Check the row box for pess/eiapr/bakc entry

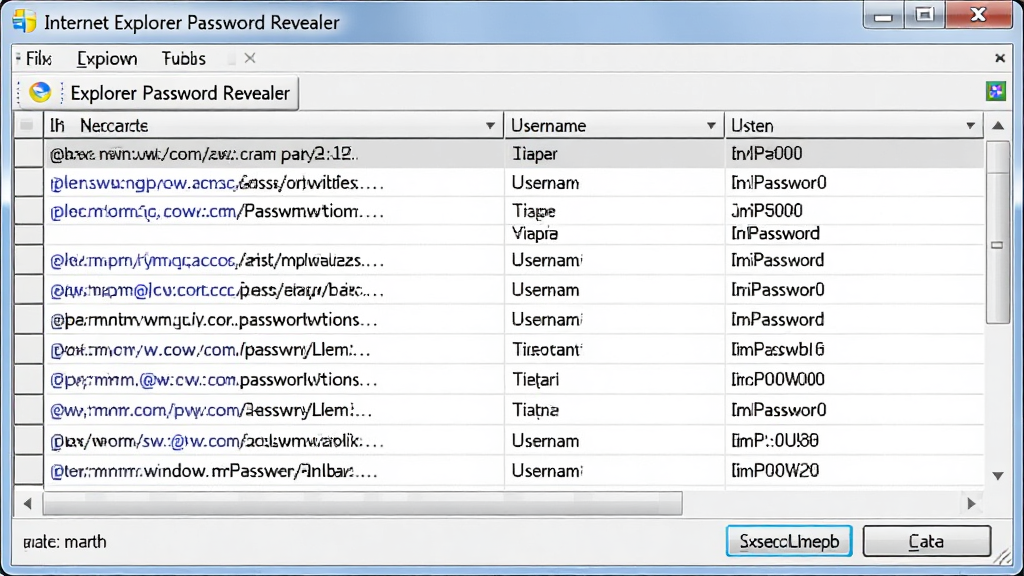(29, 289)
